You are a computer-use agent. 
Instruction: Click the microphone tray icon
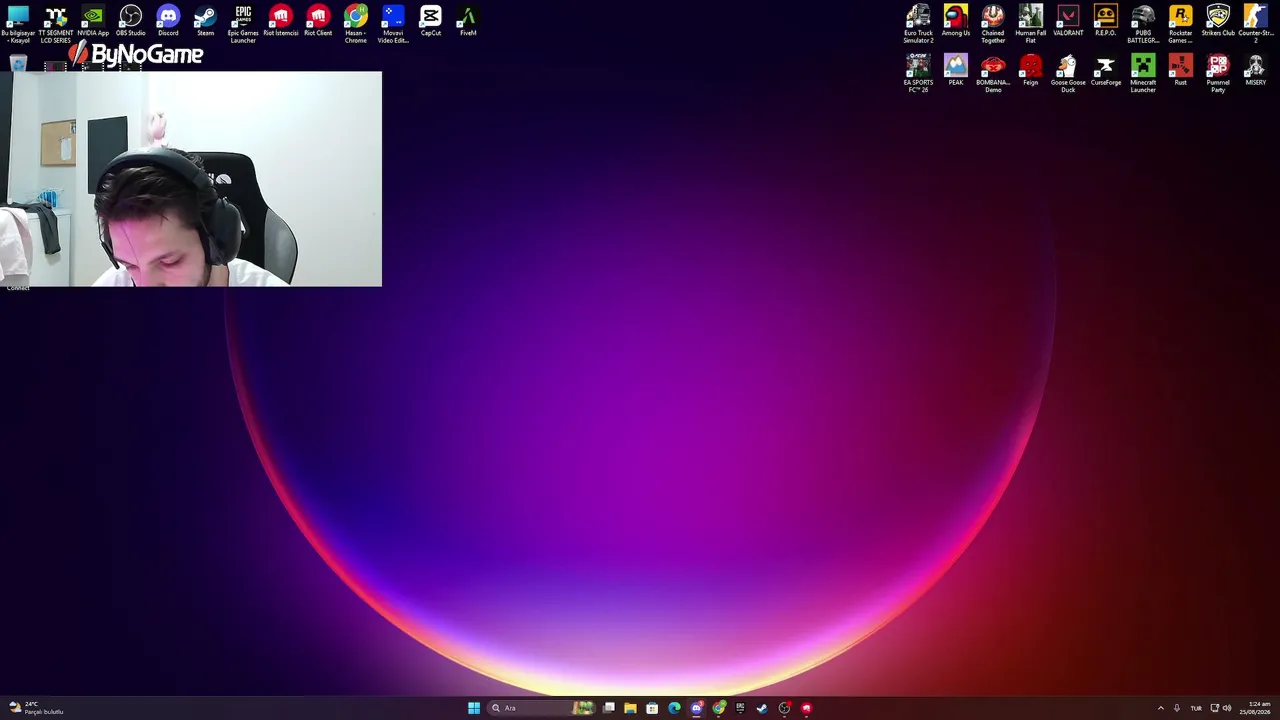coord(1177,708)
